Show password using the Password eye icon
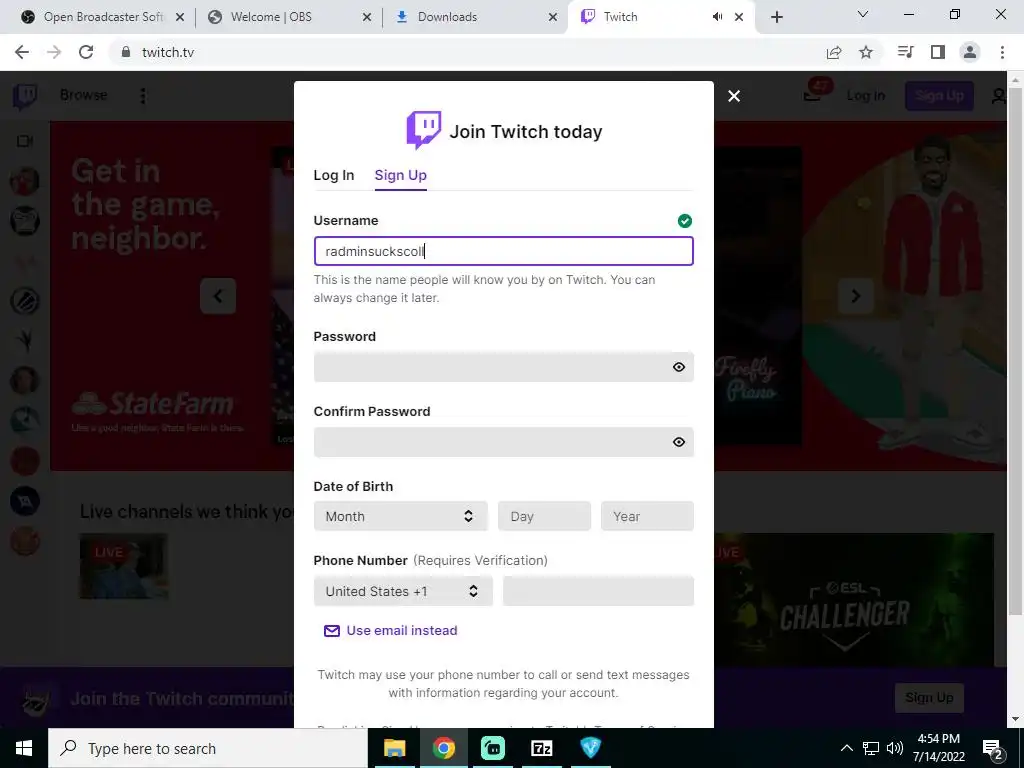 [679, 367]
